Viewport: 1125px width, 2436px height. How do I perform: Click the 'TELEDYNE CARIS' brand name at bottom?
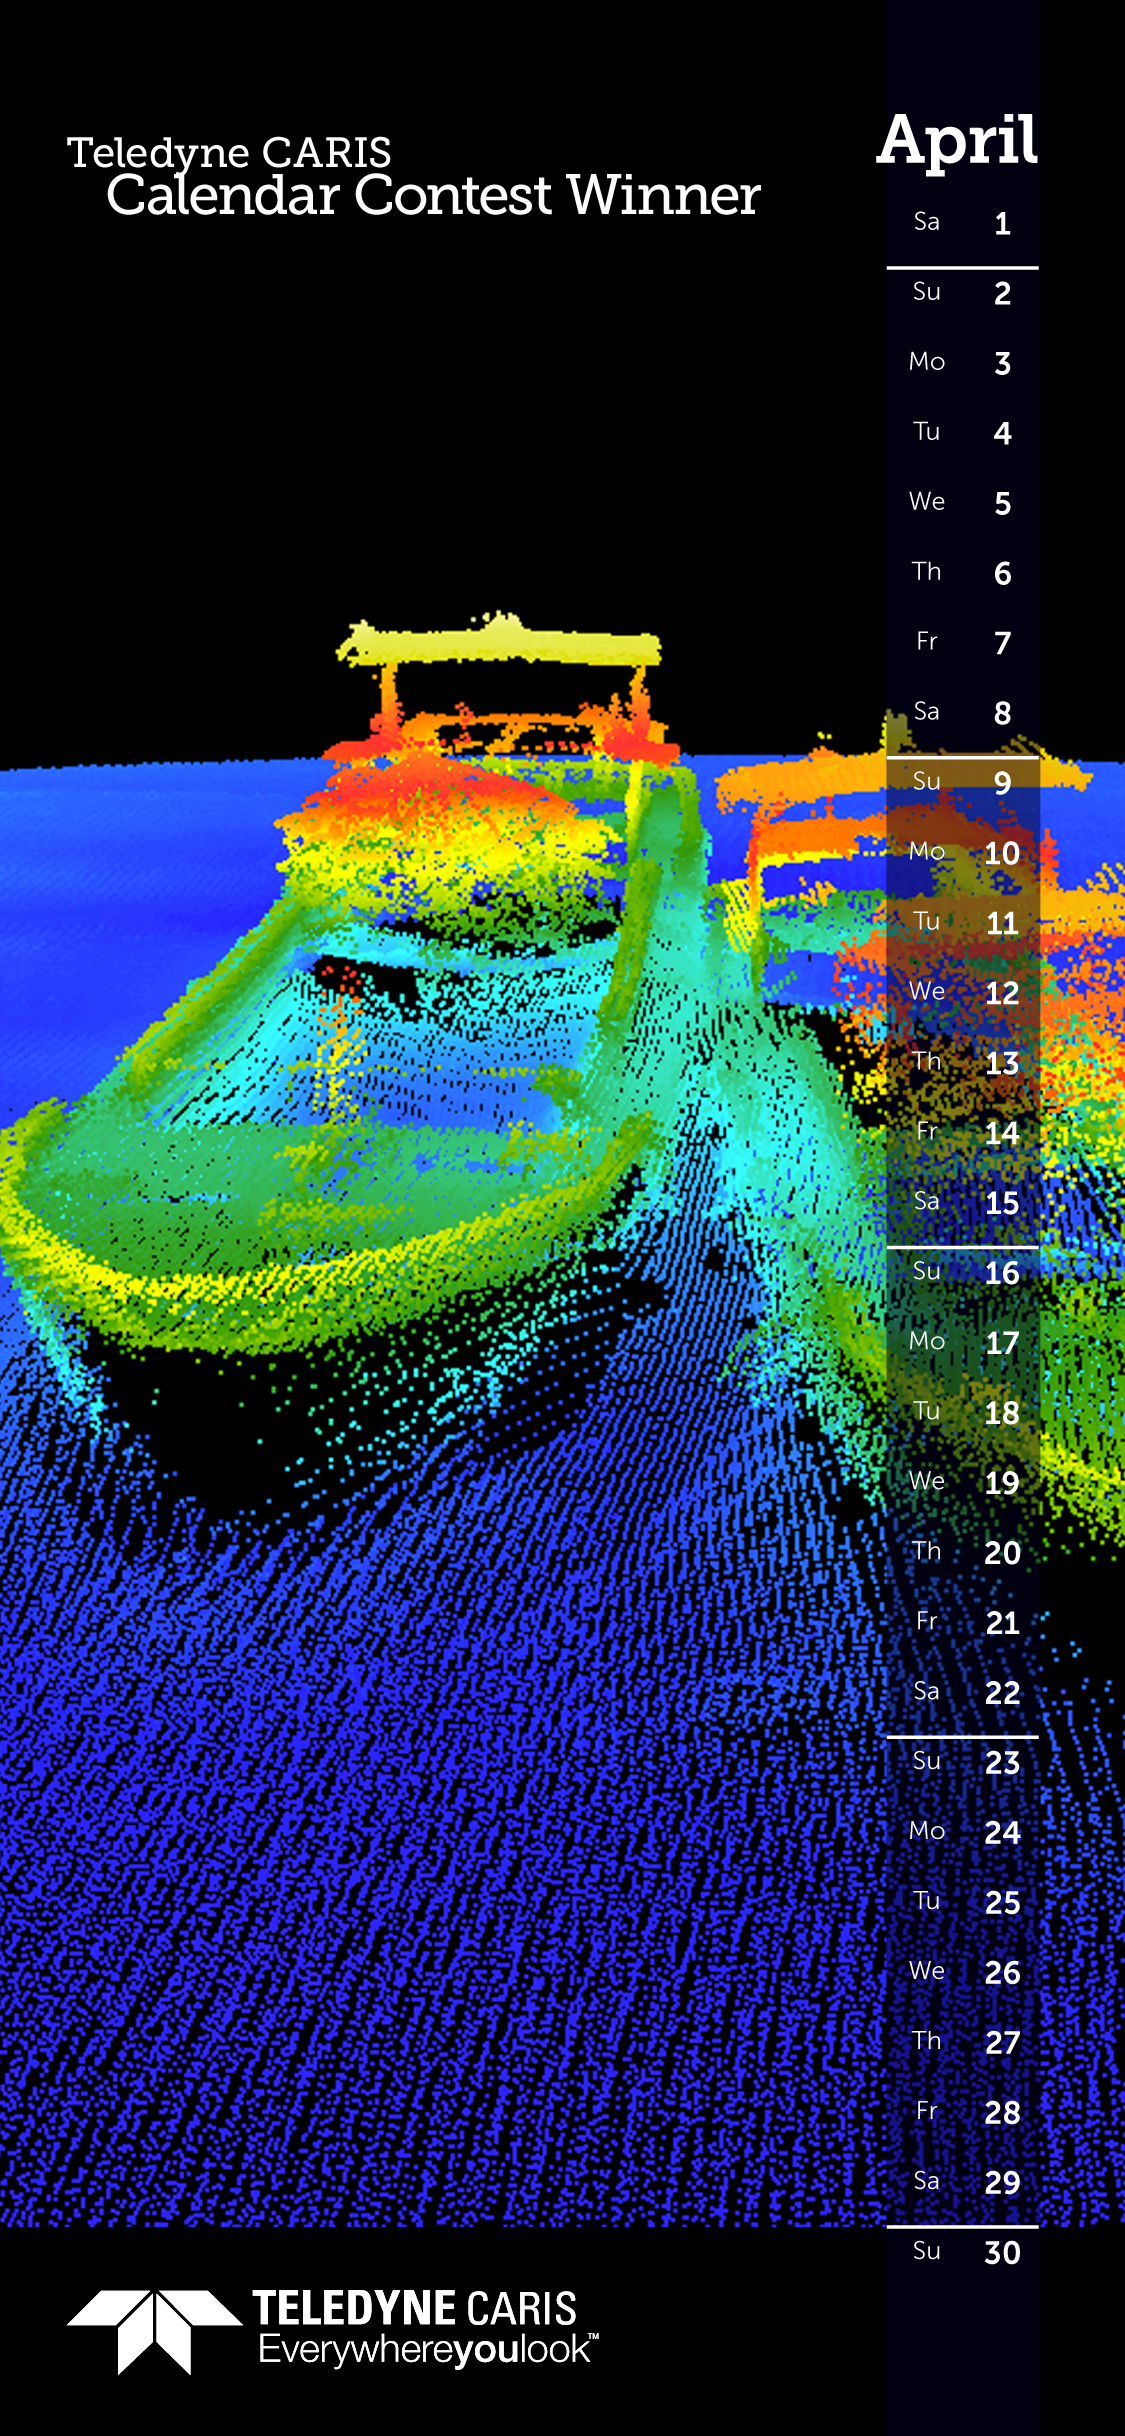[415, 2309]
